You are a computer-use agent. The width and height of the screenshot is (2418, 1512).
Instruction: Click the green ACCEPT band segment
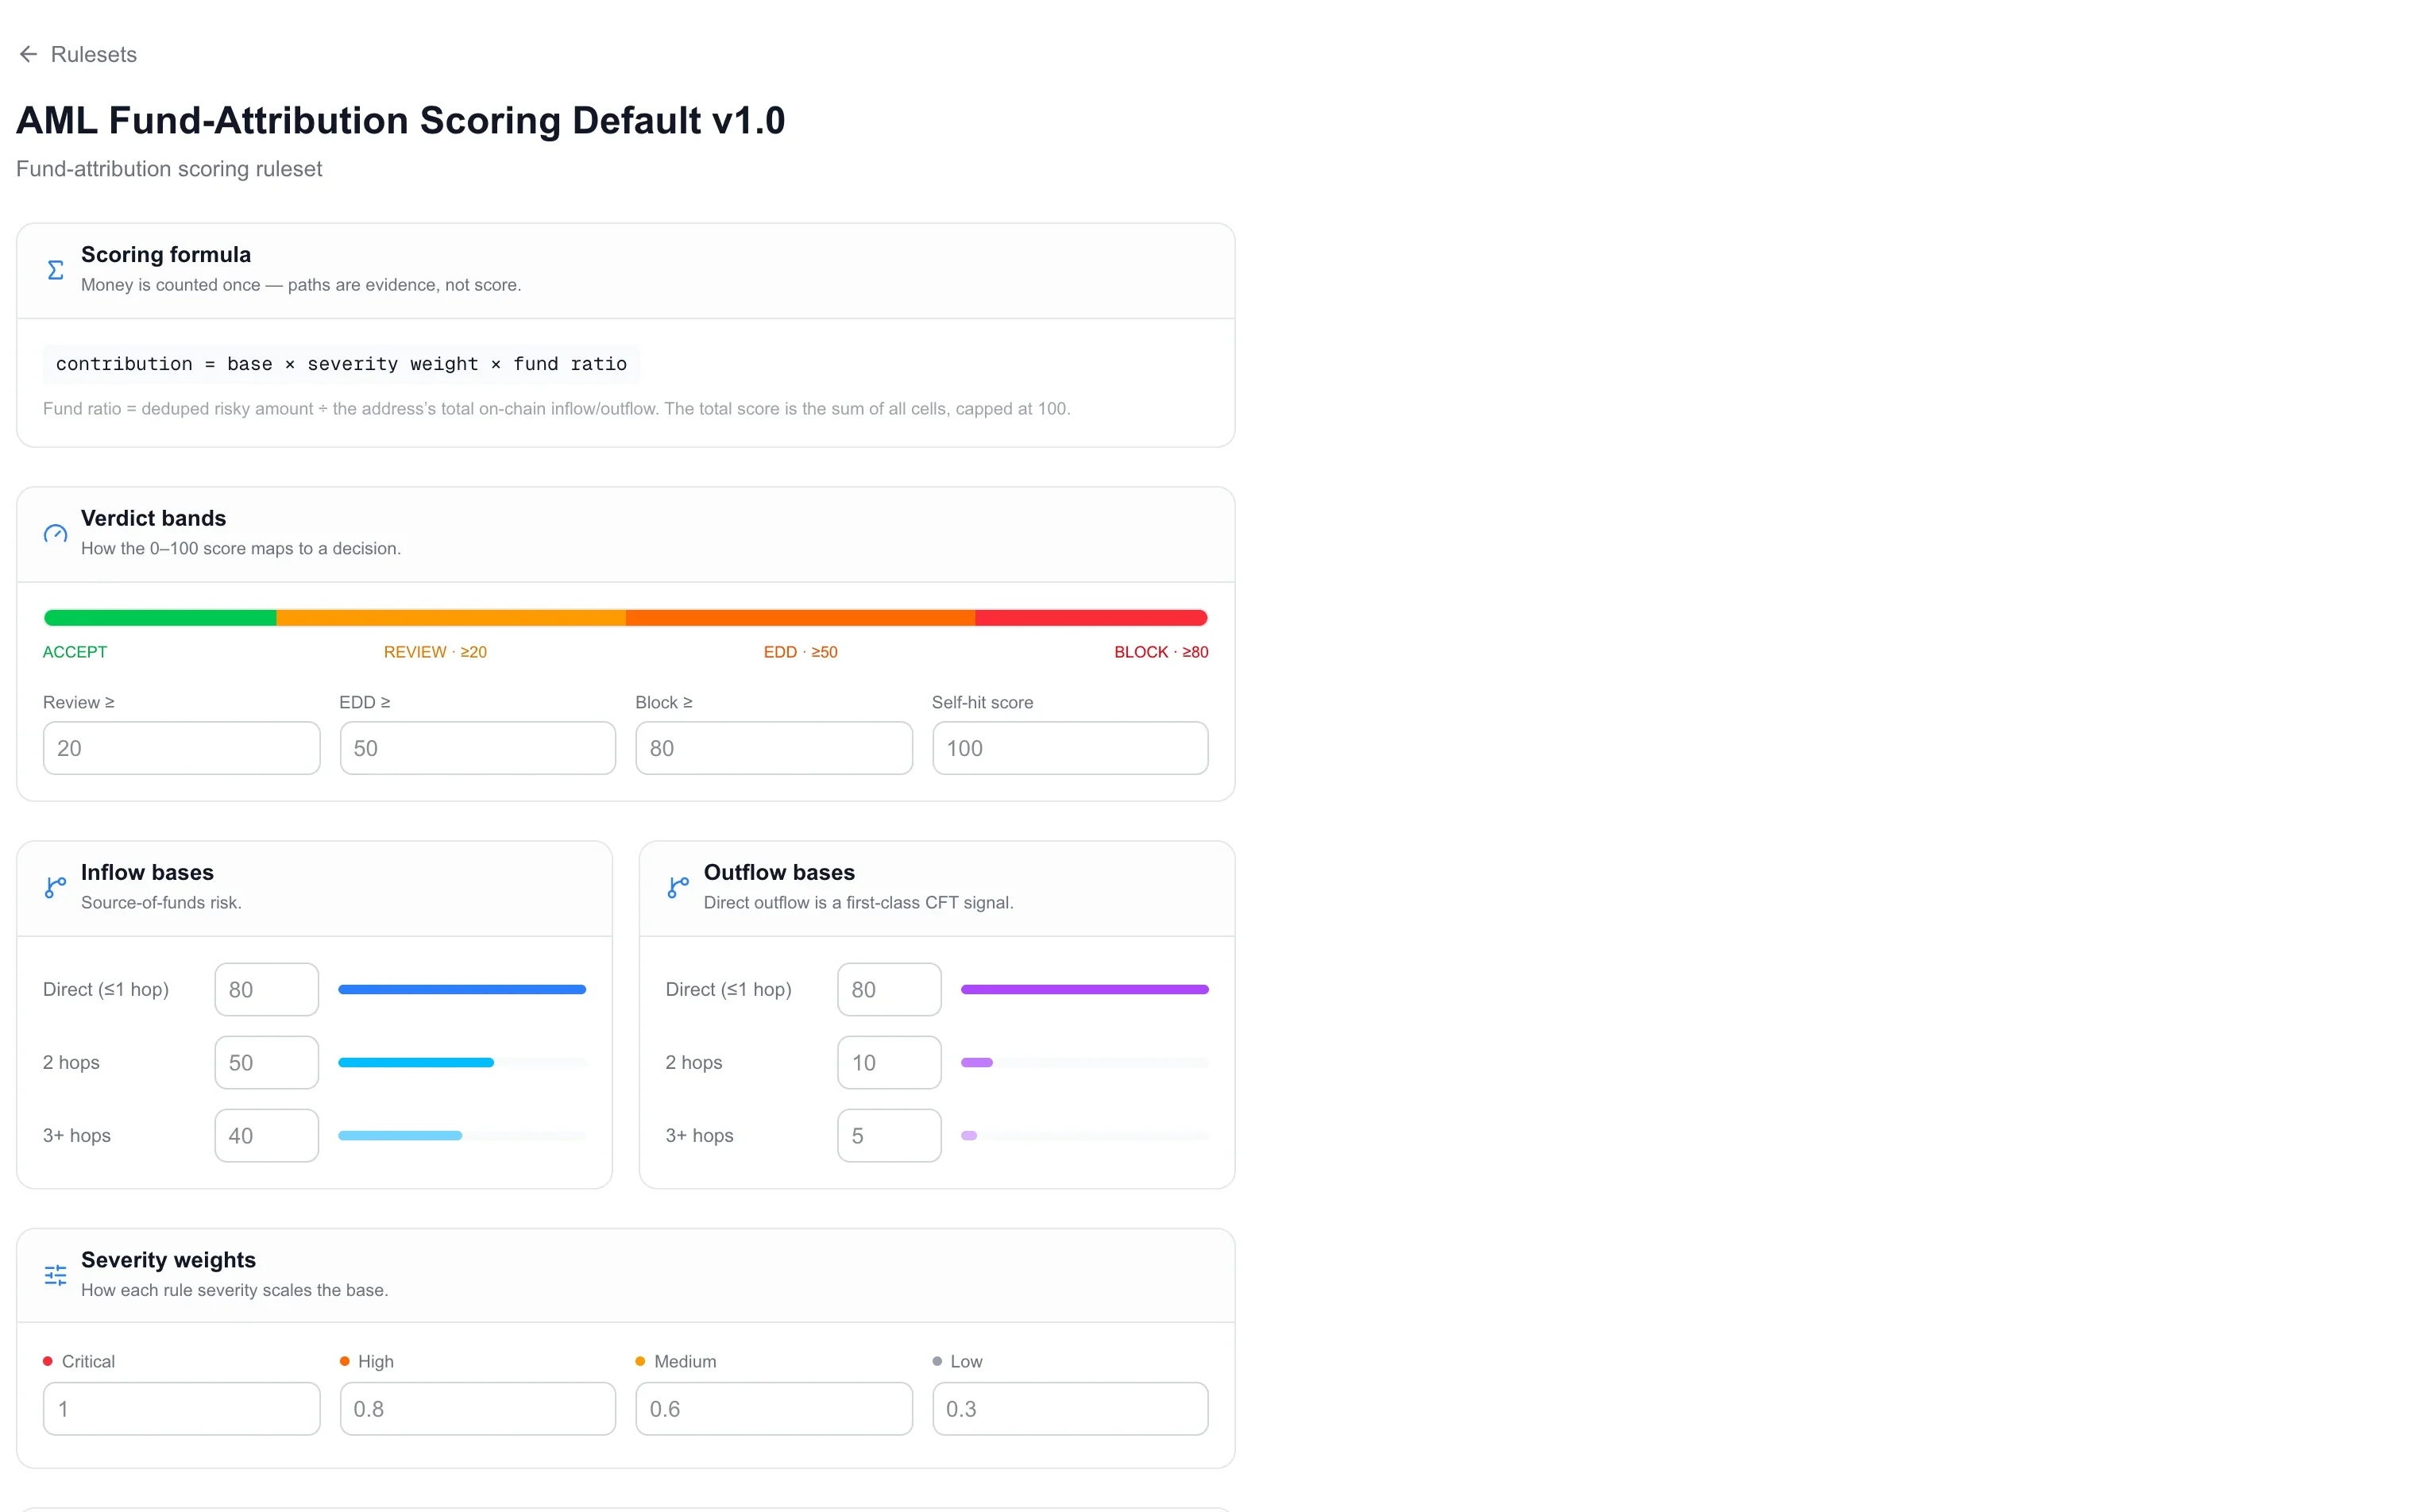tap(160, 618)
